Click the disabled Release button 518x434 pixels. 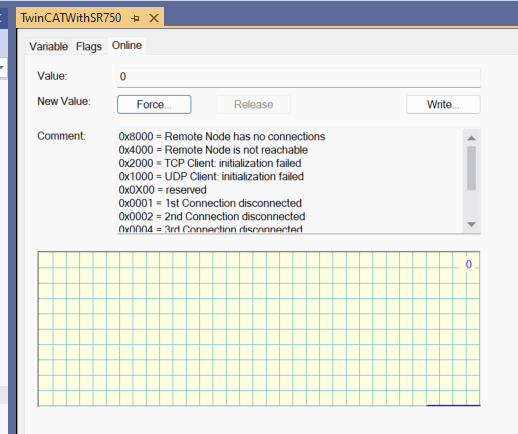(253, 104)
